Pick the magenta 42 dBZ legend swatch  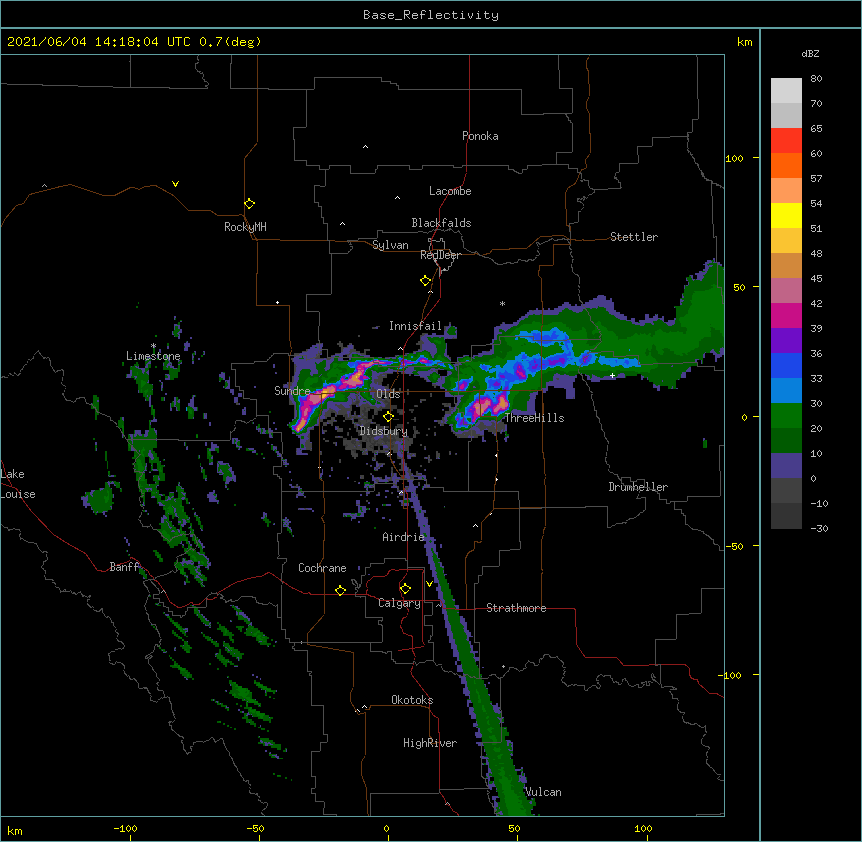[x=786, y=315]
